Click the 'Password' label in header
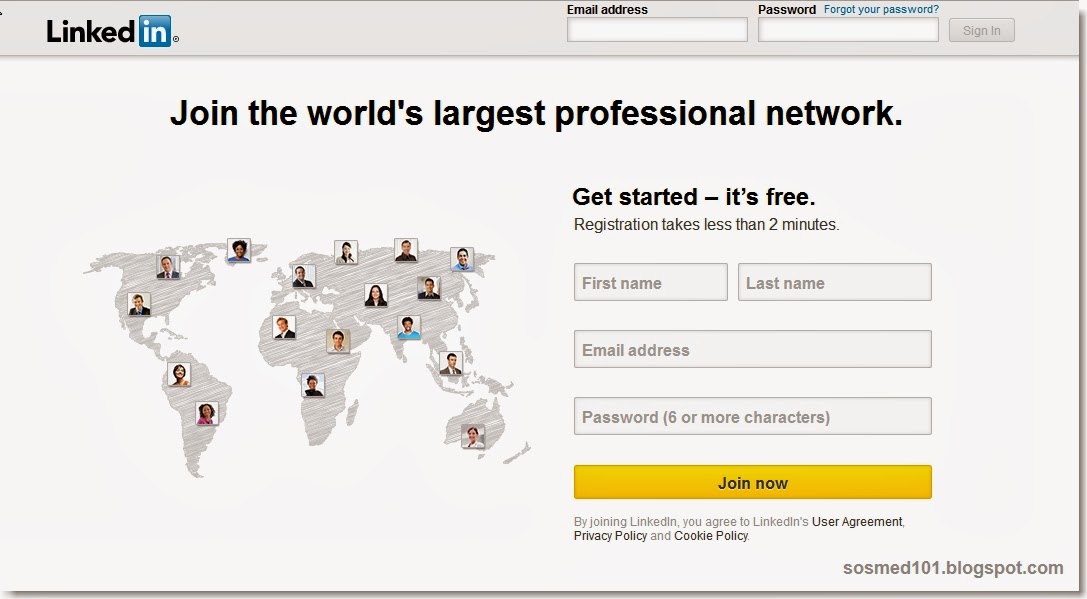The image size is (1087, 599). click(787, 10)
